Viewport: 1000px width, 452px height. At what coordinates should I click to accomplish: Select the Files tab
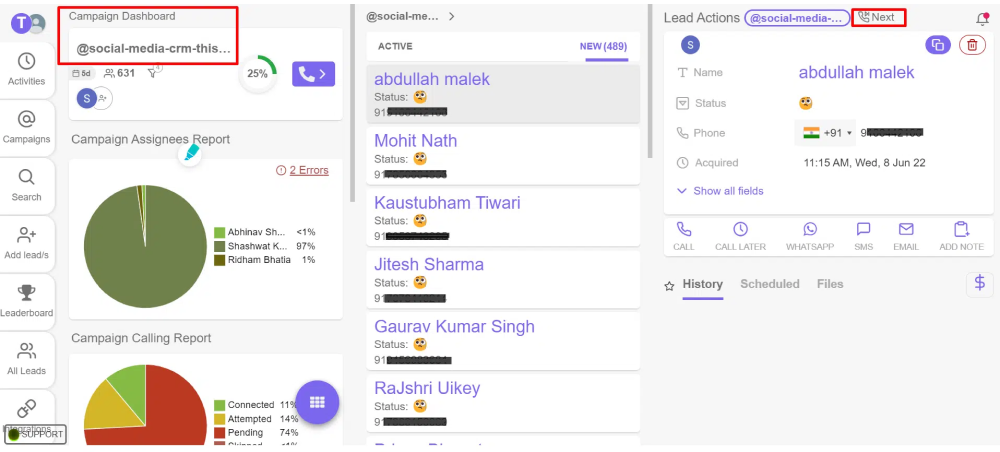[830, 284]
